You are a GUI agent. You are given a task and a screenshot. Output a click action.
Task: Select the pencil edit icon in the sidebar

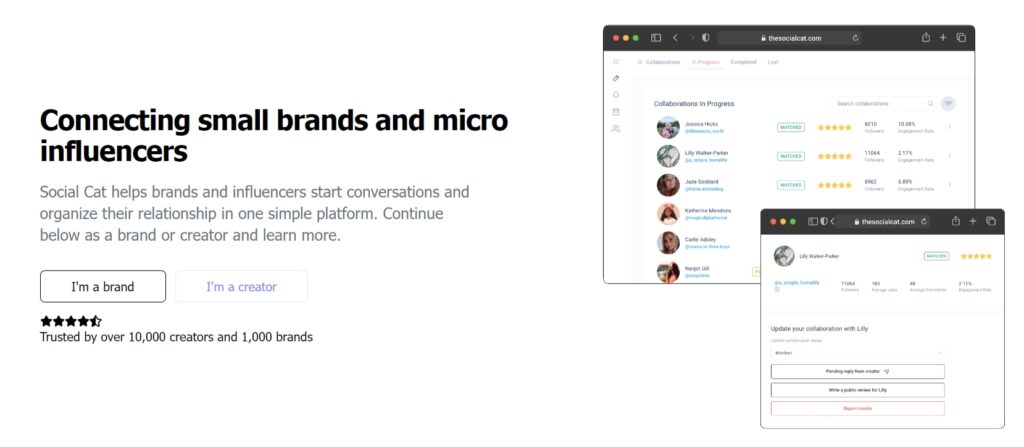pos(616,78)
